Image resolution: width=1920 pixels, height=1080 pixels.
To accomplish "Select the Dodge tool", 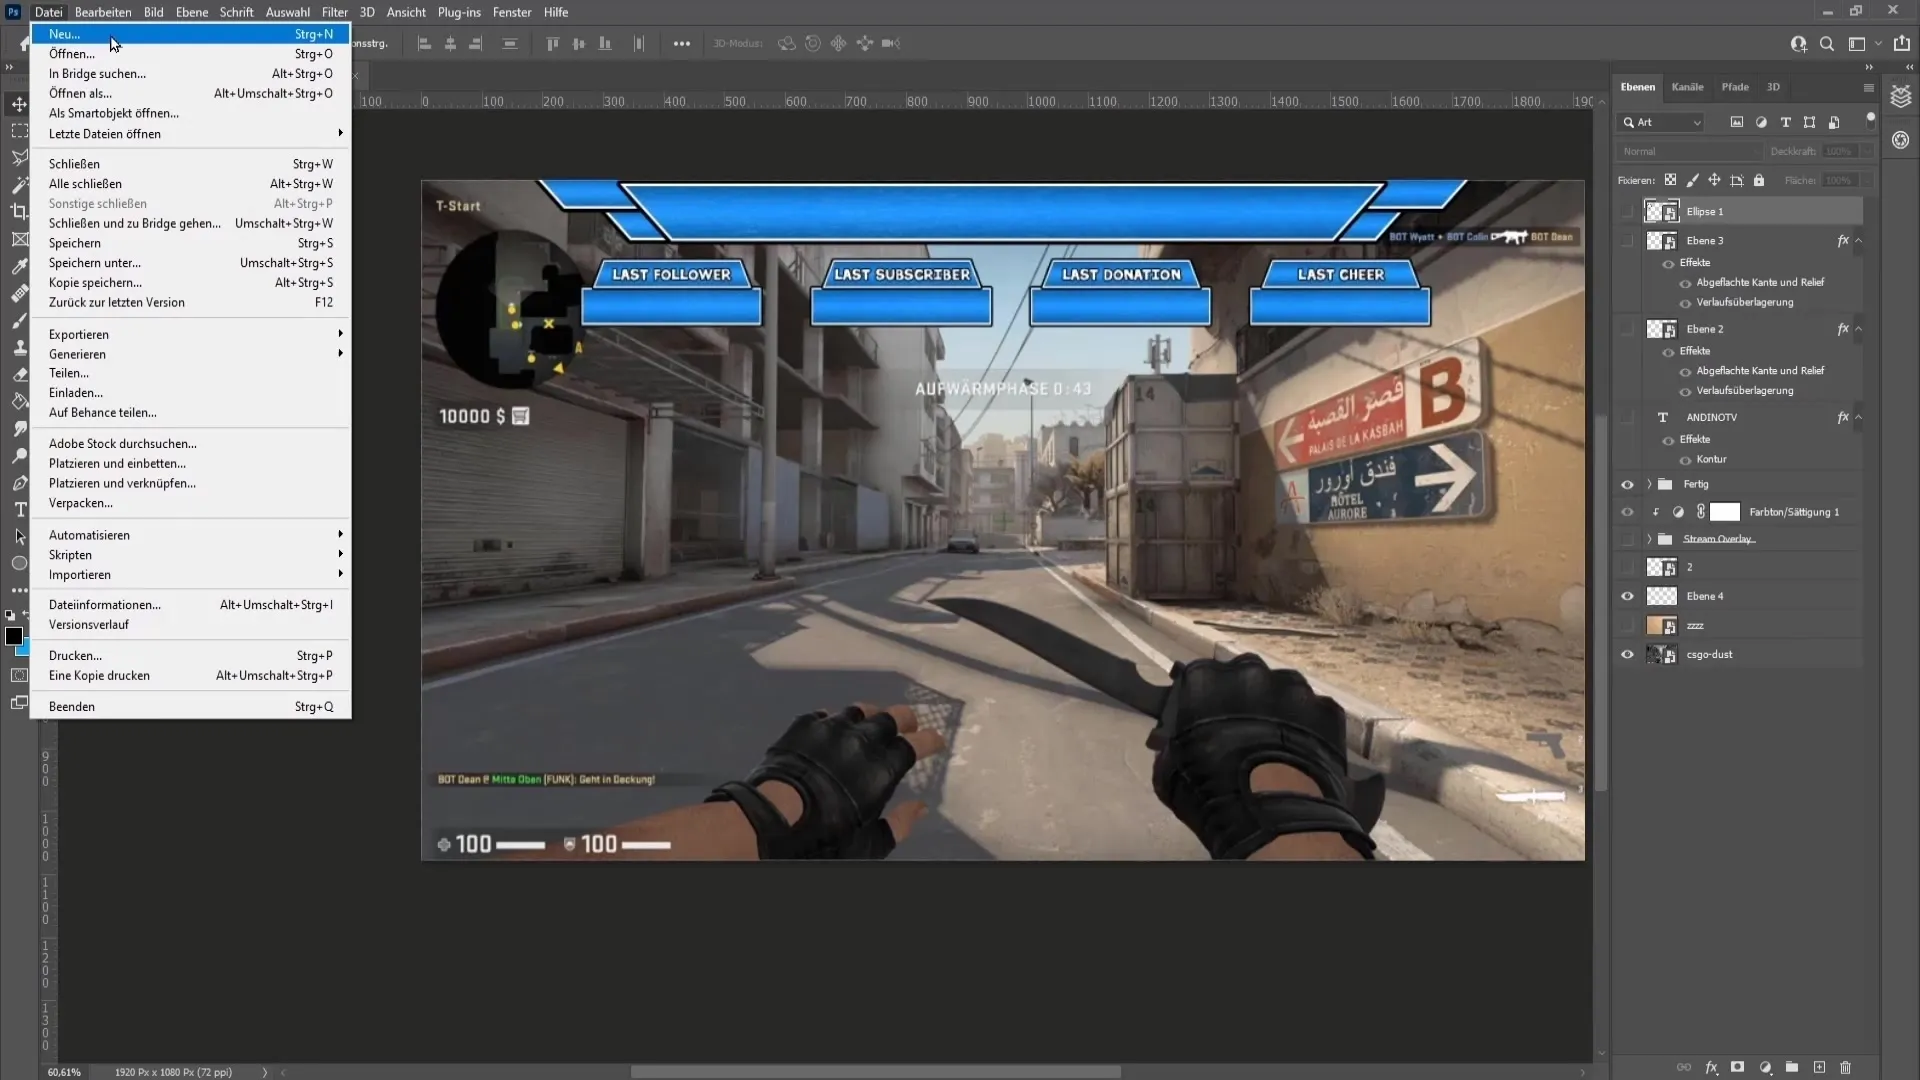I will [x=19, y=455].
